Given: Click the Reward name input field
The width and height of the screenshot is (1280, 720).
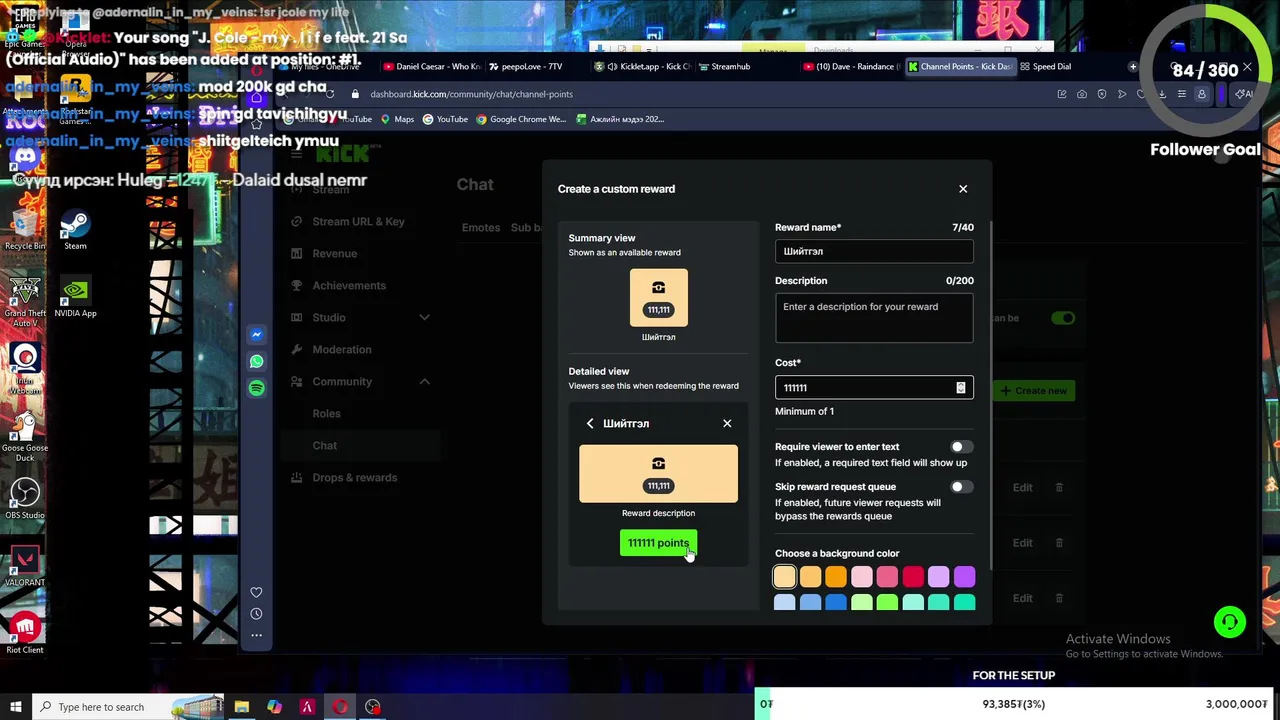Looking at the screenshot, I should click(x=874, y=252).
